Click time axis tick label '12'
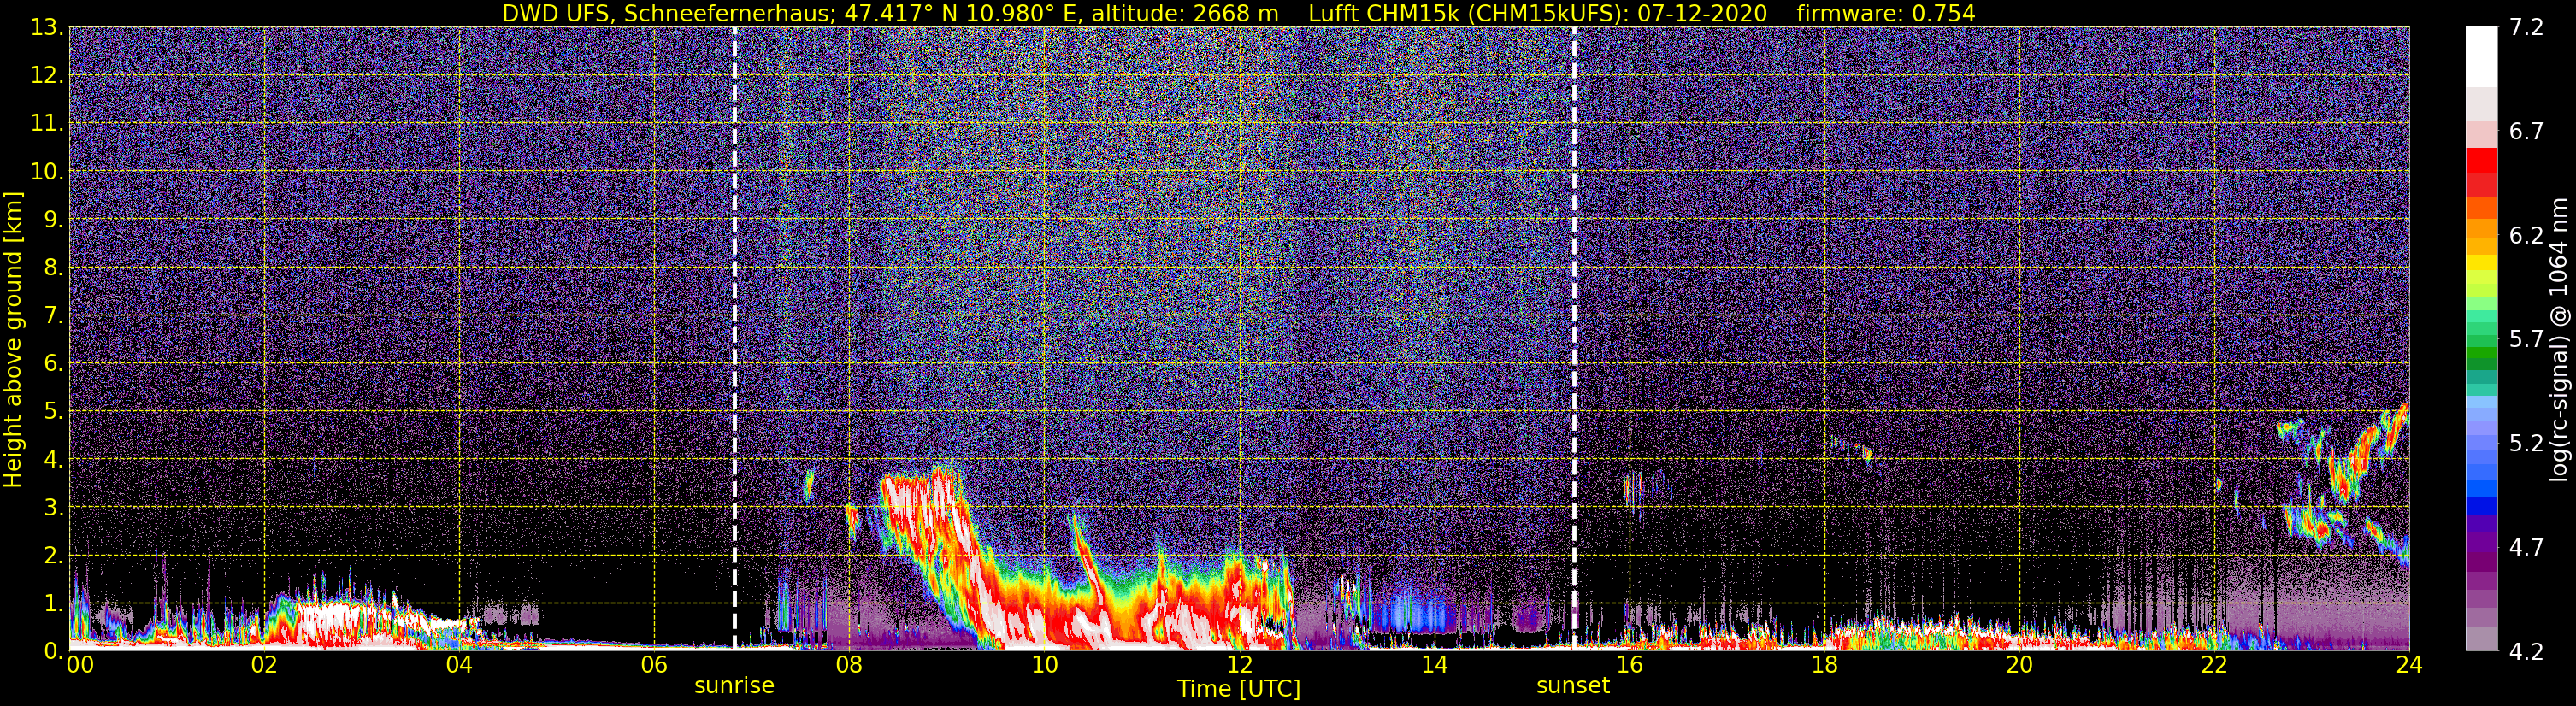 1239,665
